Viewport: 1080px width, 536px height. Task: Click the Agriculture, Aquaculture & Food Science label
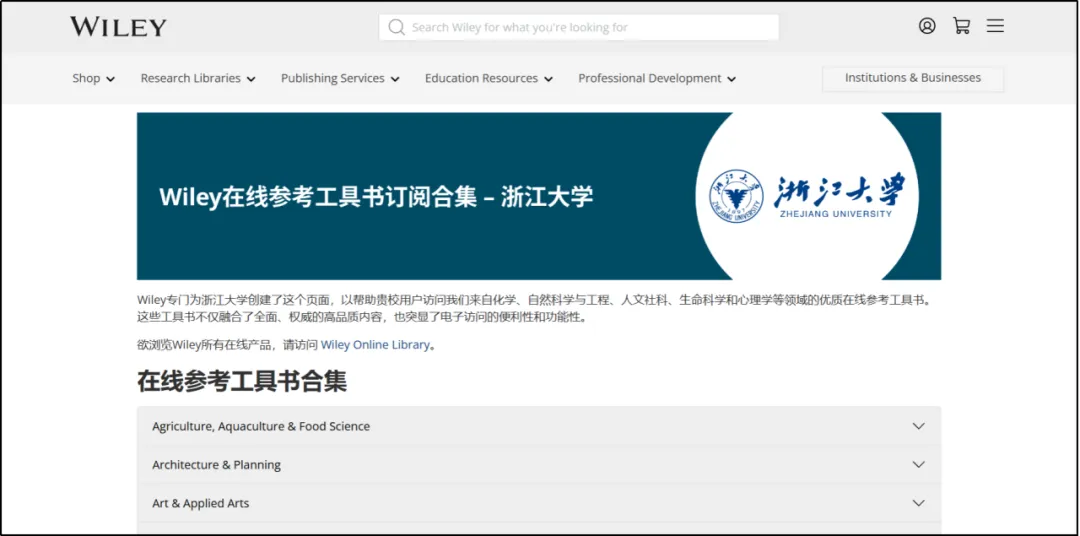click(261, 426)
